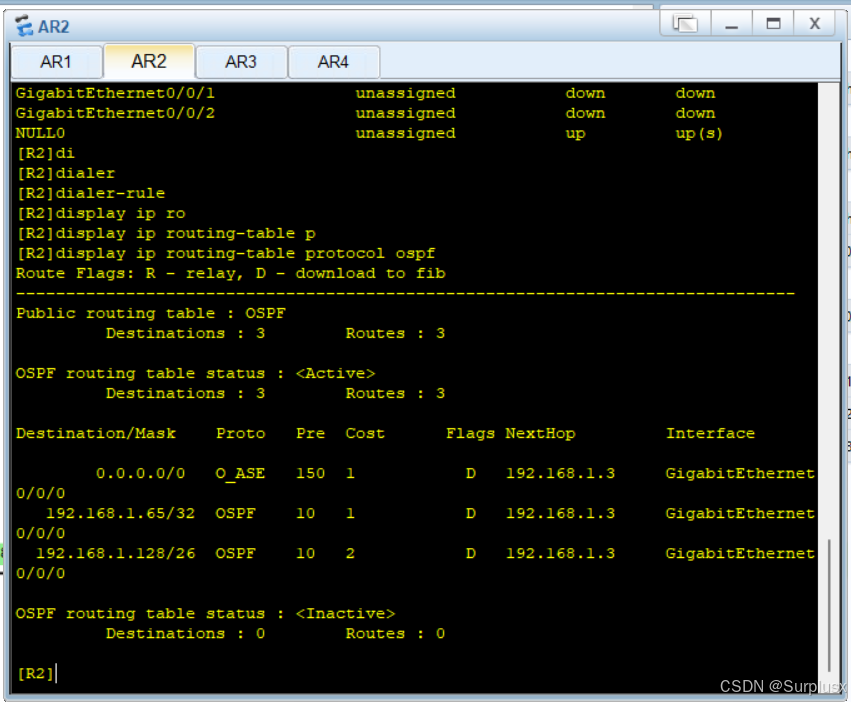851x702 pixels.
Task: Click the Interface column header
Action: pos(710,433)
